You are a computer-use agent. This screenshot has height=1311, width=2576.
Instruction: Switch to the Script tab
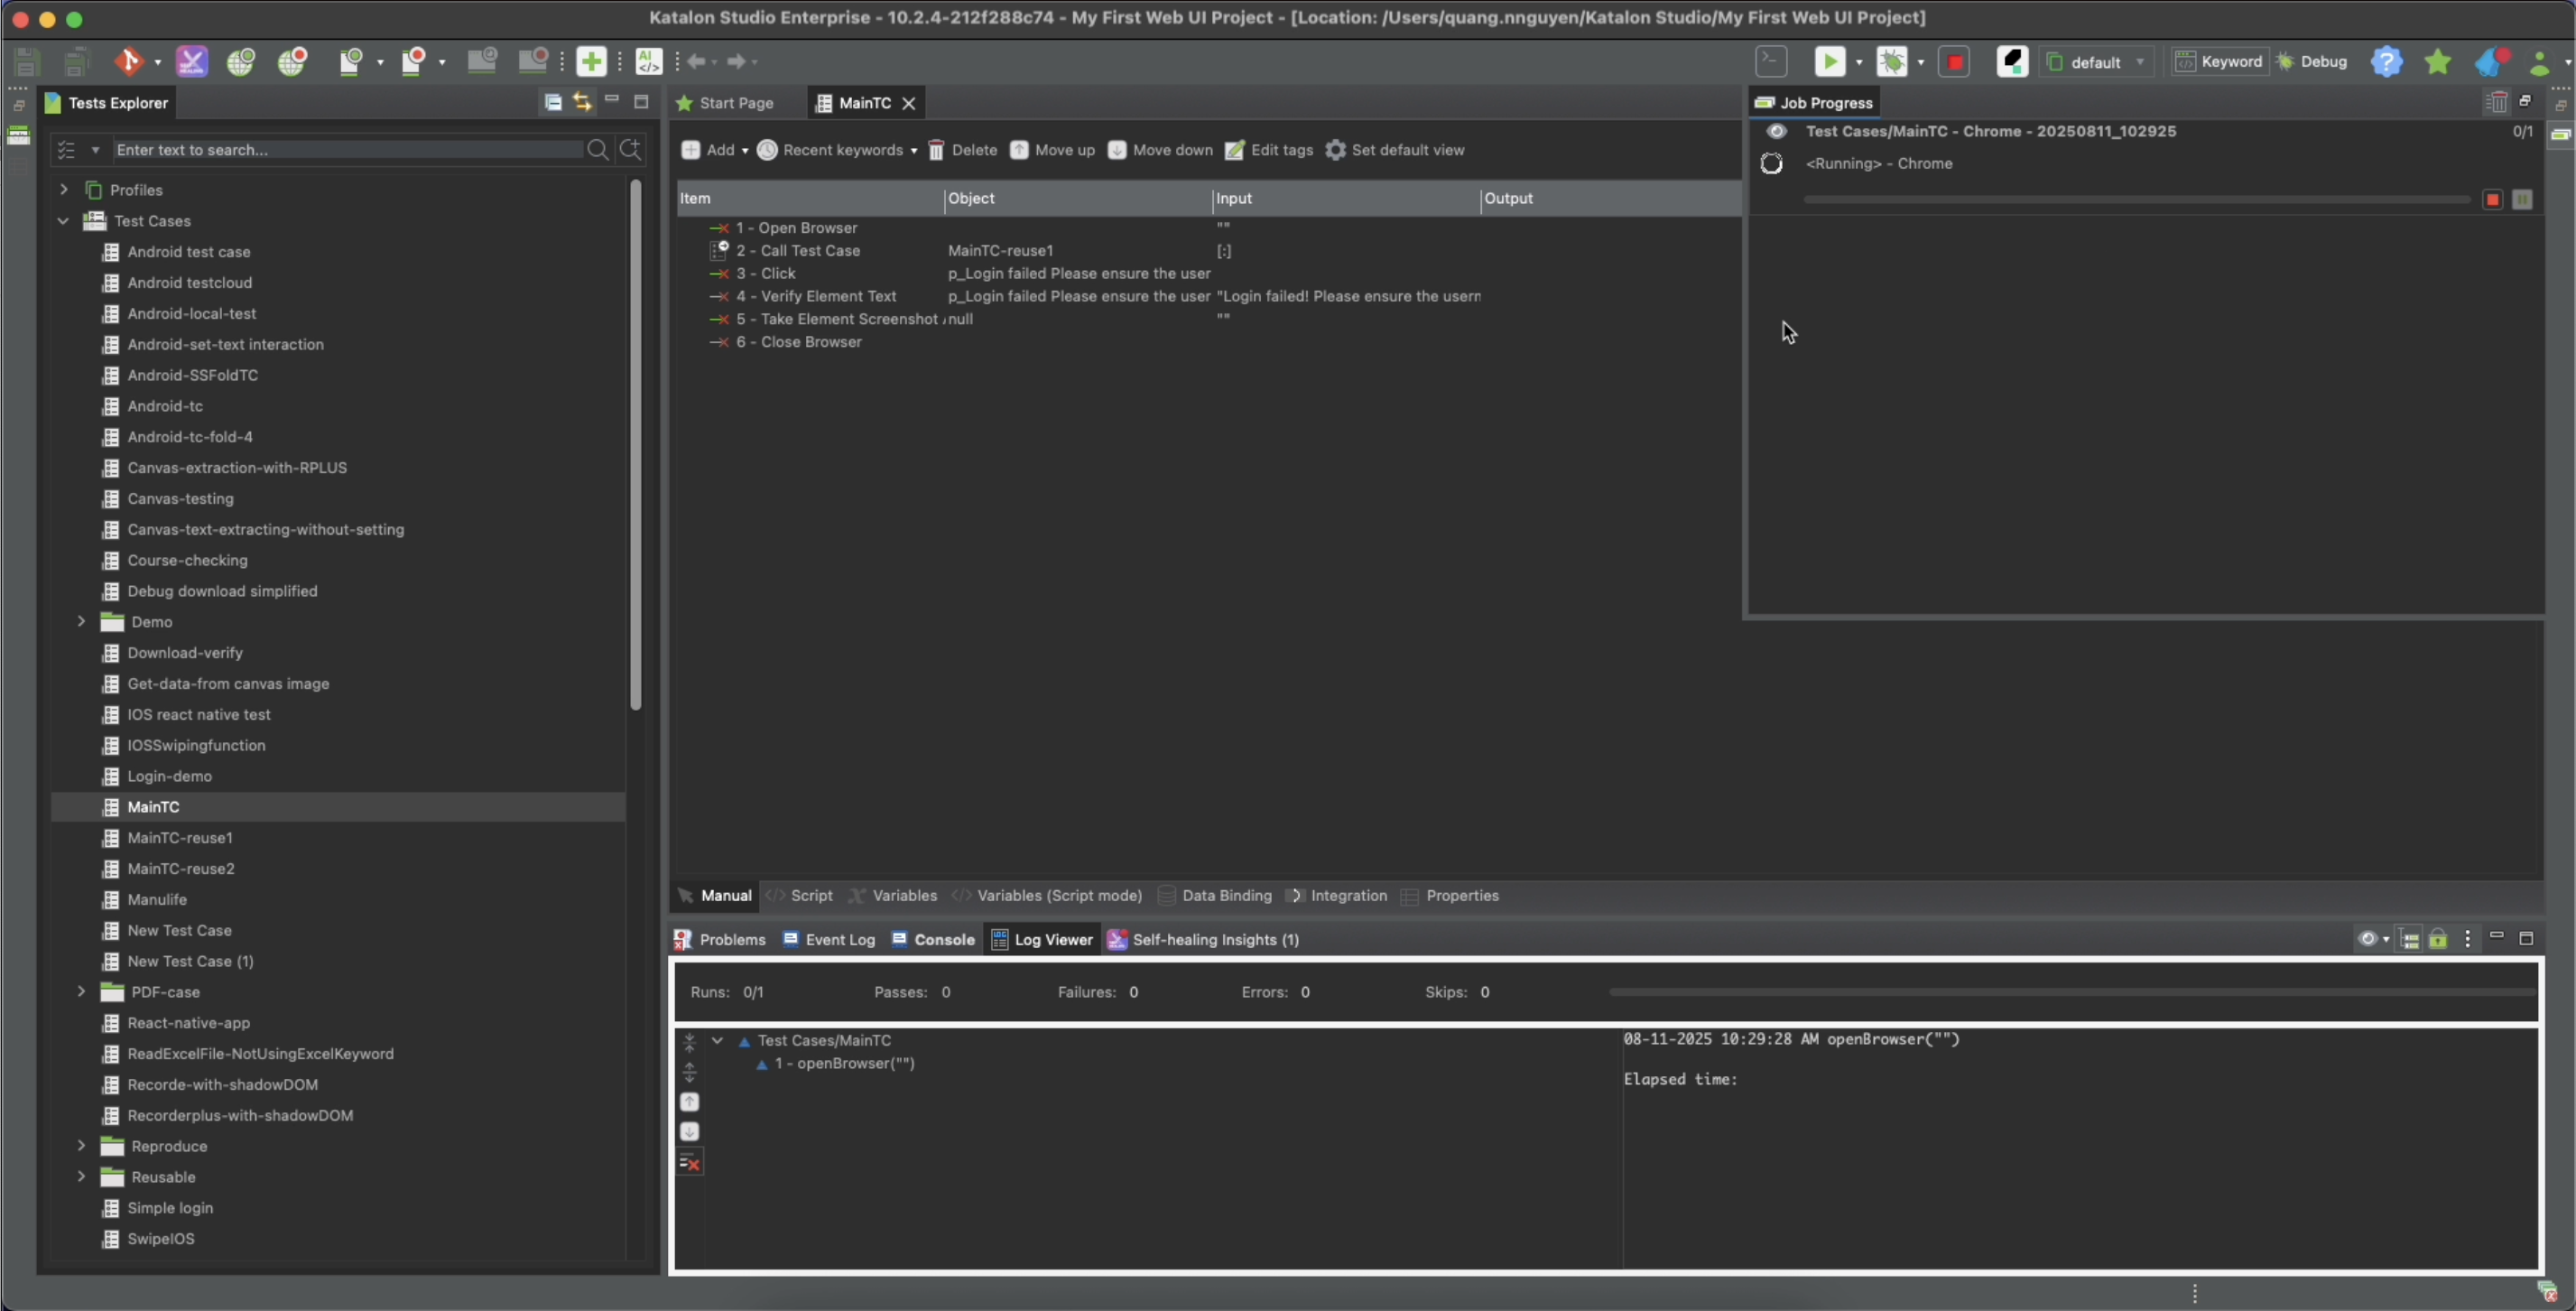pyautogui.click(x=799, y=896)
